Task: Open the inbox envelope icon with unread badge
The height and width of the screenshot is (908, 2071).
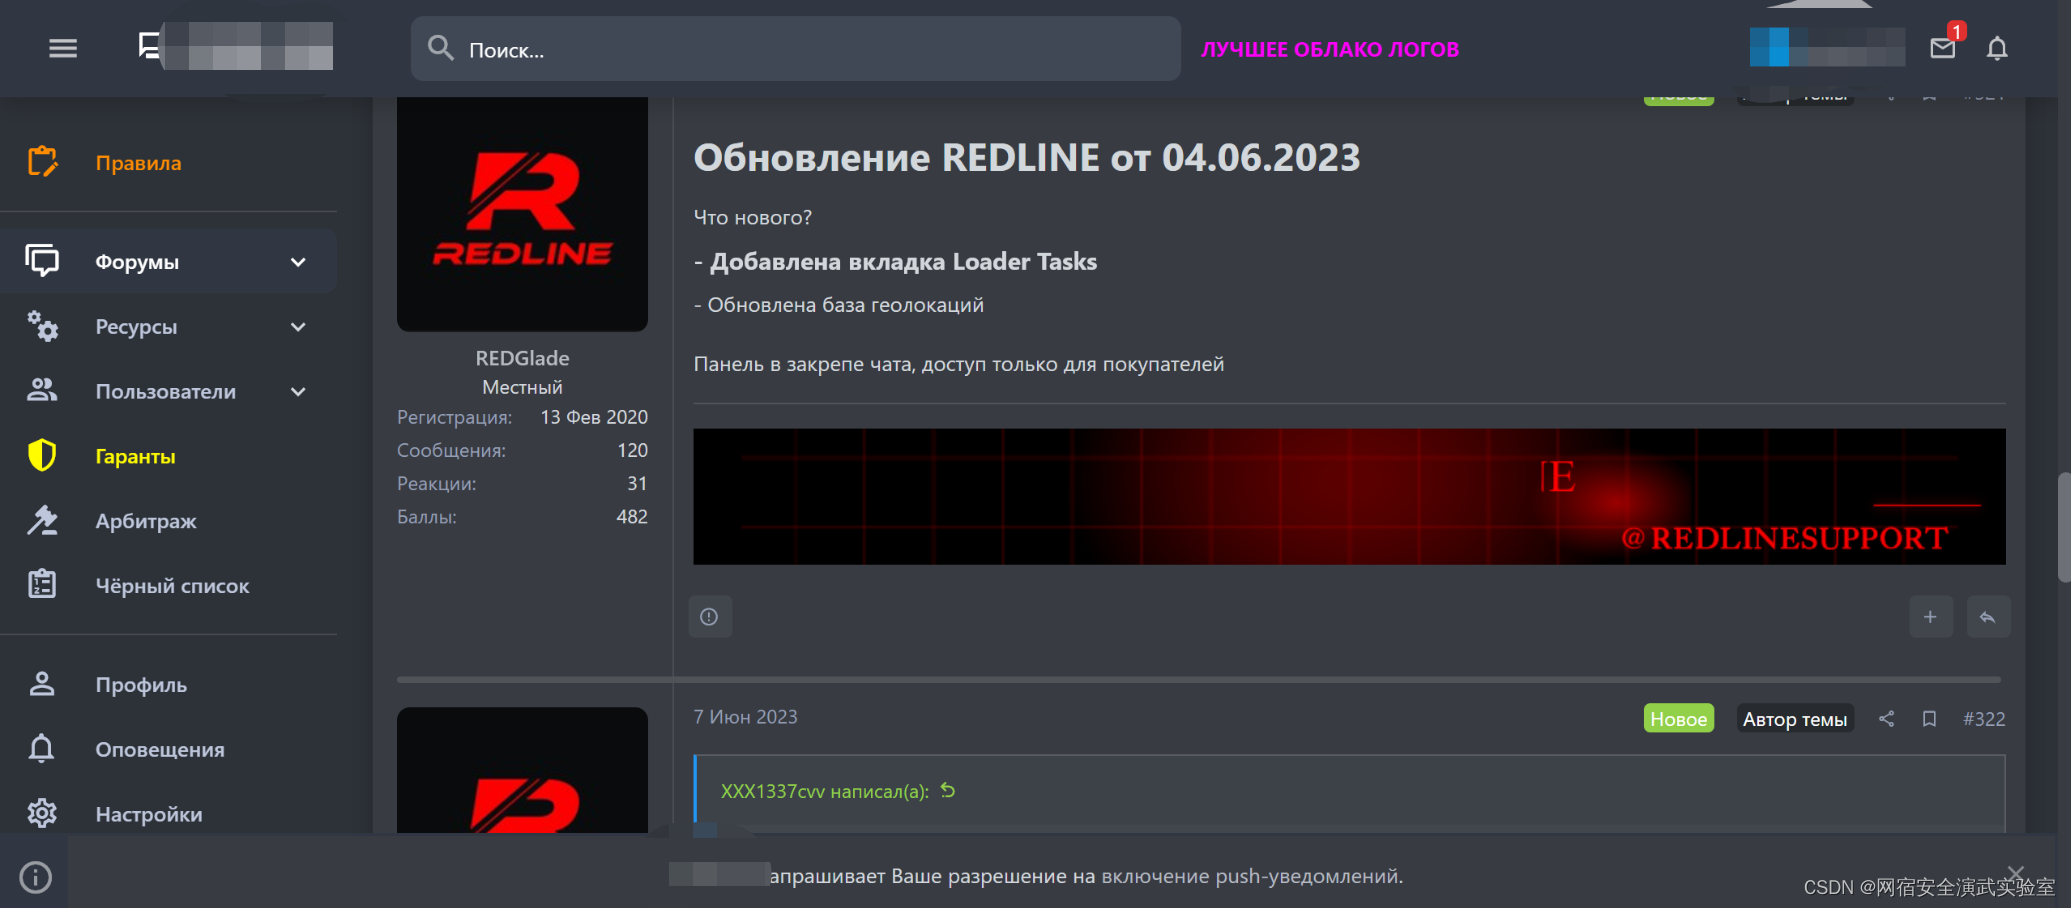Action: pyautogui.click(x=1943, y=47)
